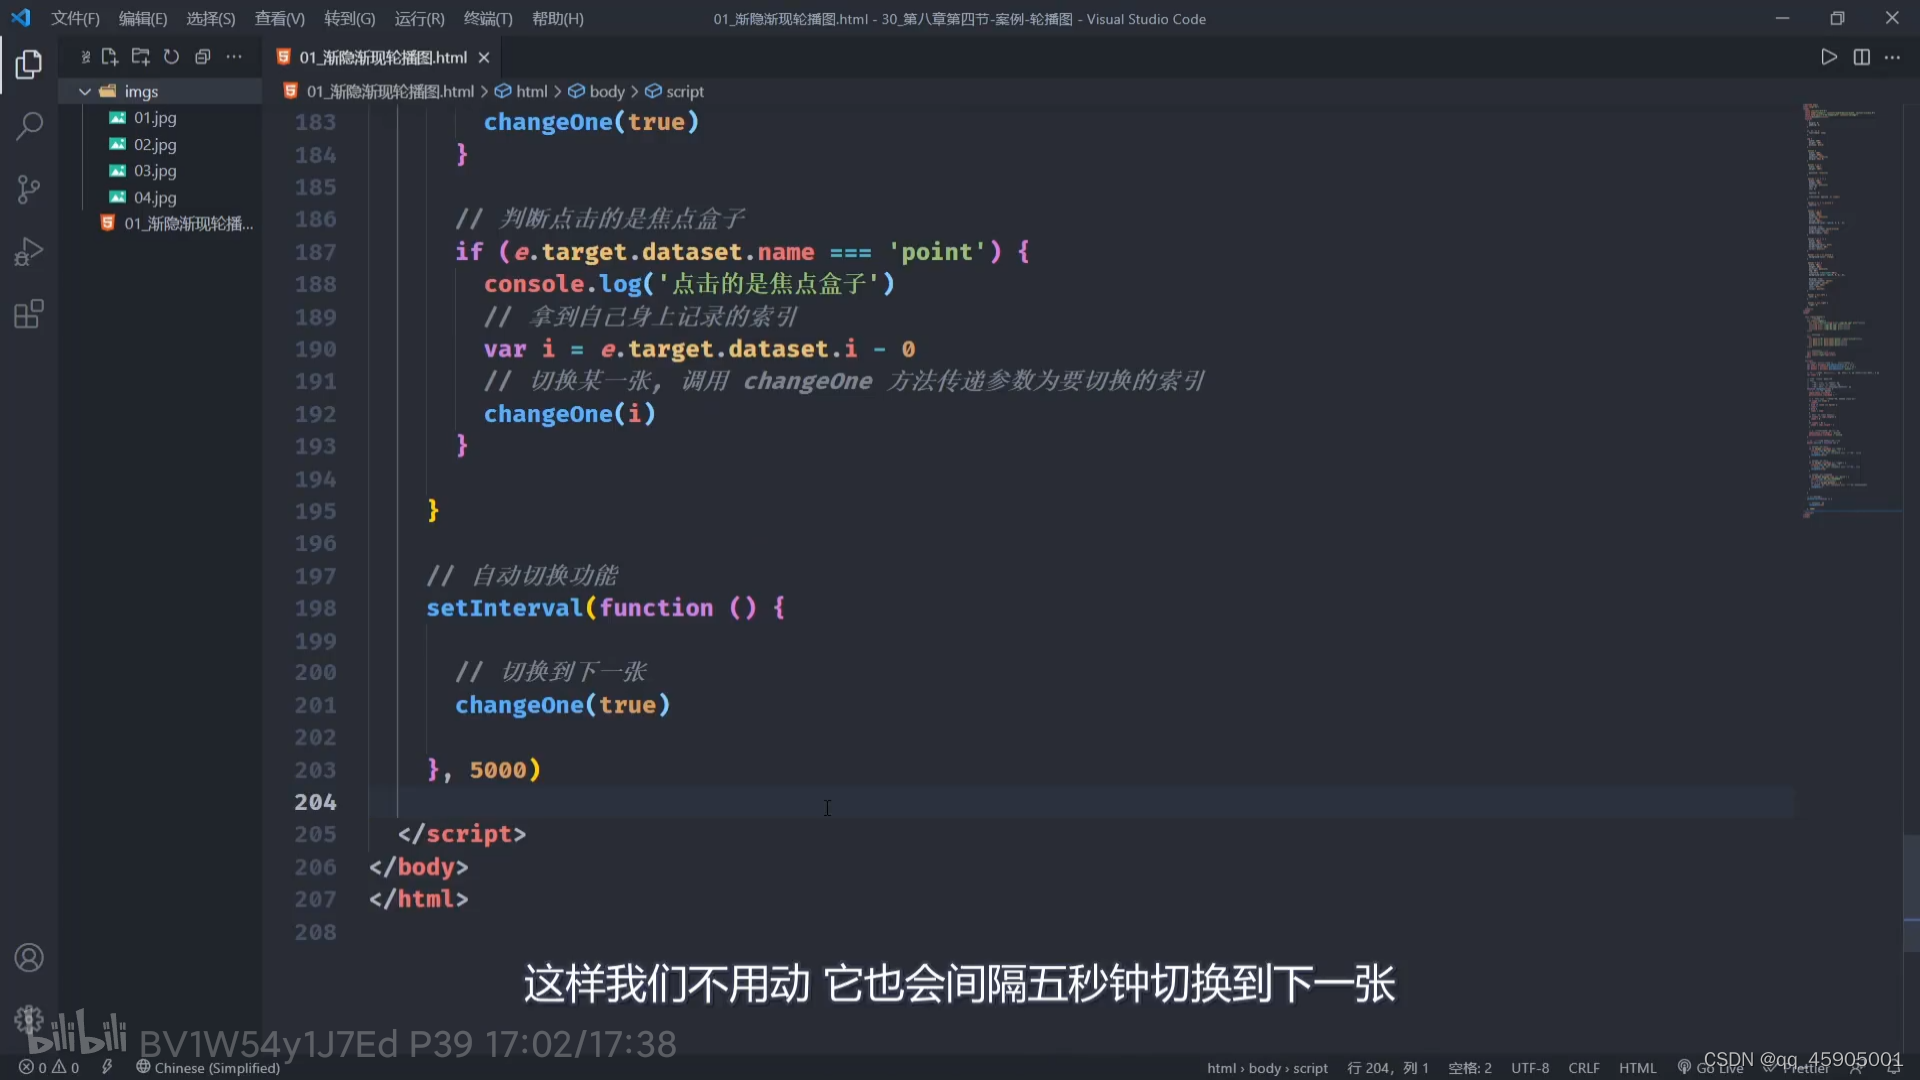Open the Search panel in activity bar
Image resolution: width=1920 pixels, height=1080 pixels.
point(29,126)
